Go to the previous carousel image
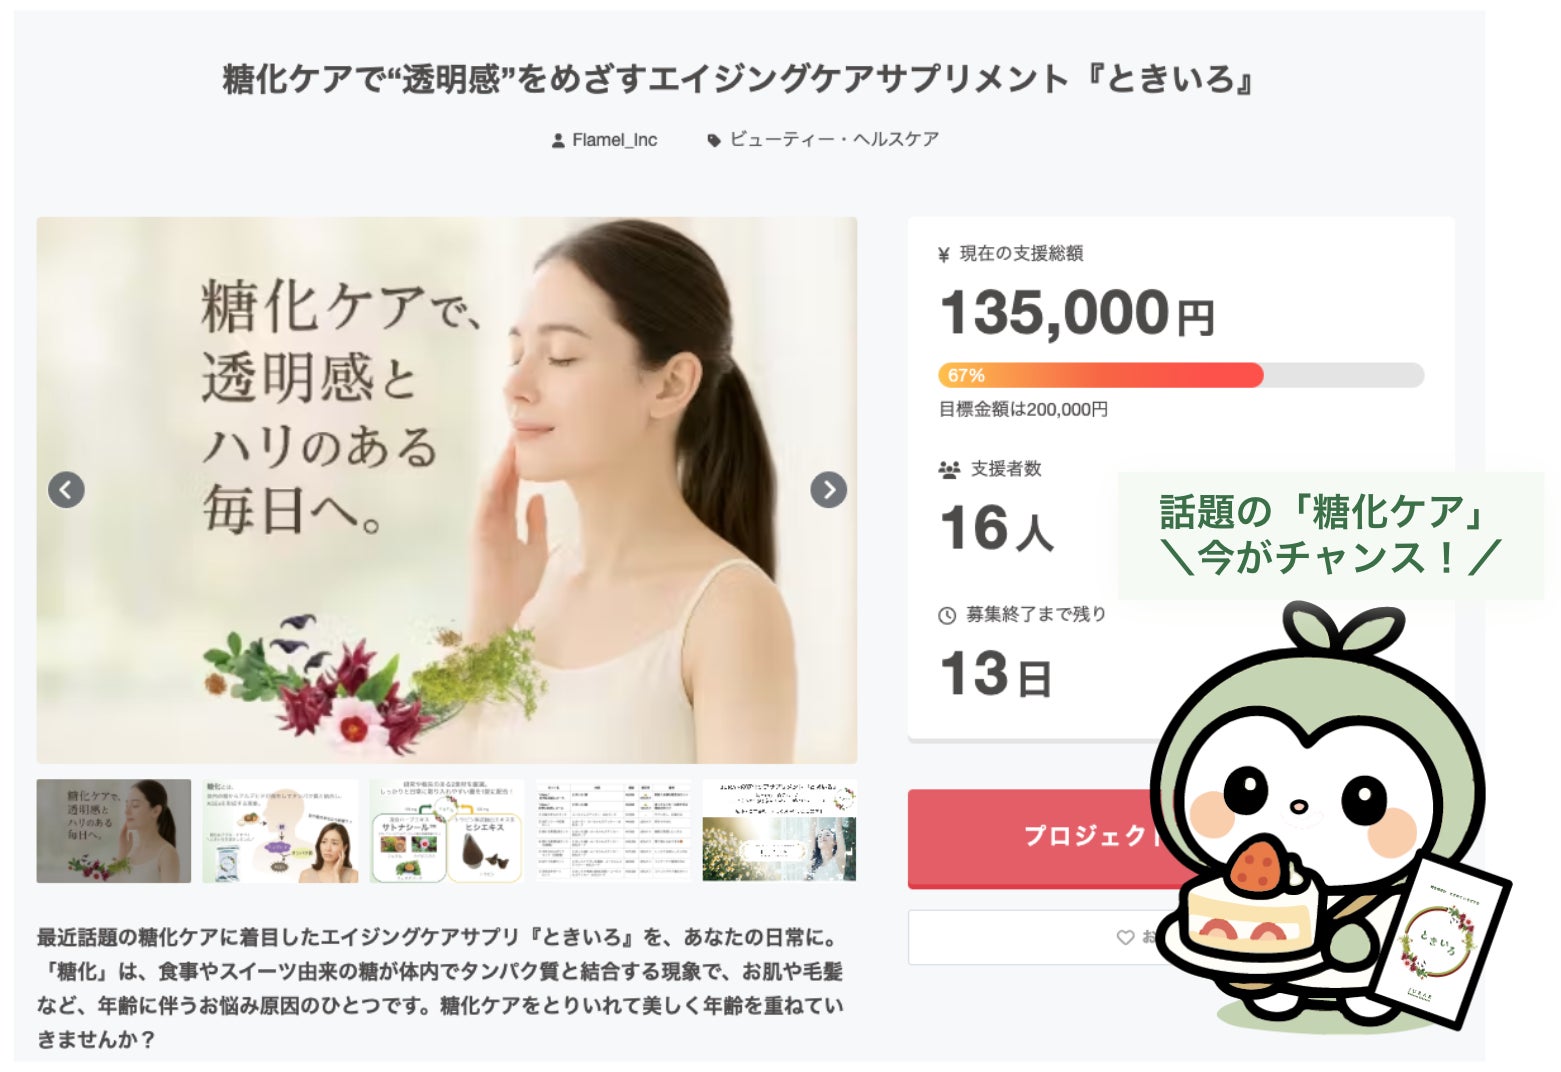 66,490
